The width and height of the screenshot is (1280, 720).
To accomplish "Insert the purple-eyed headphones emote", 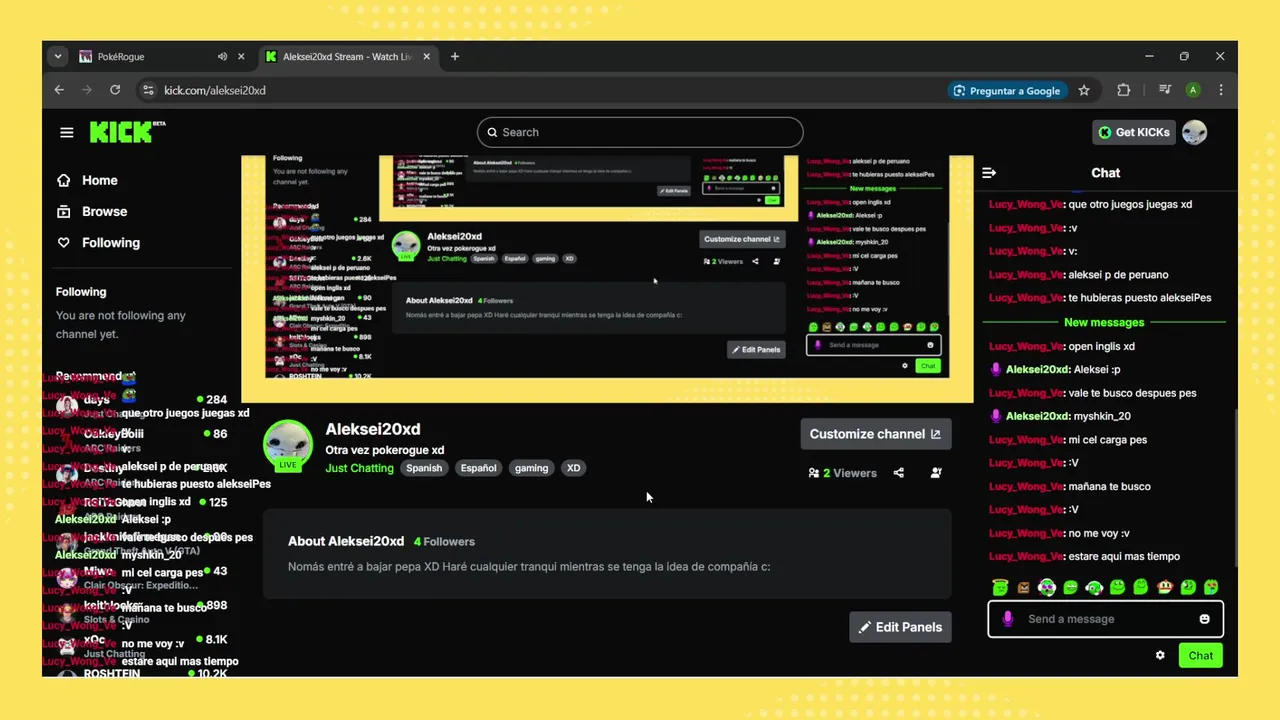I will pos(1047,587).
